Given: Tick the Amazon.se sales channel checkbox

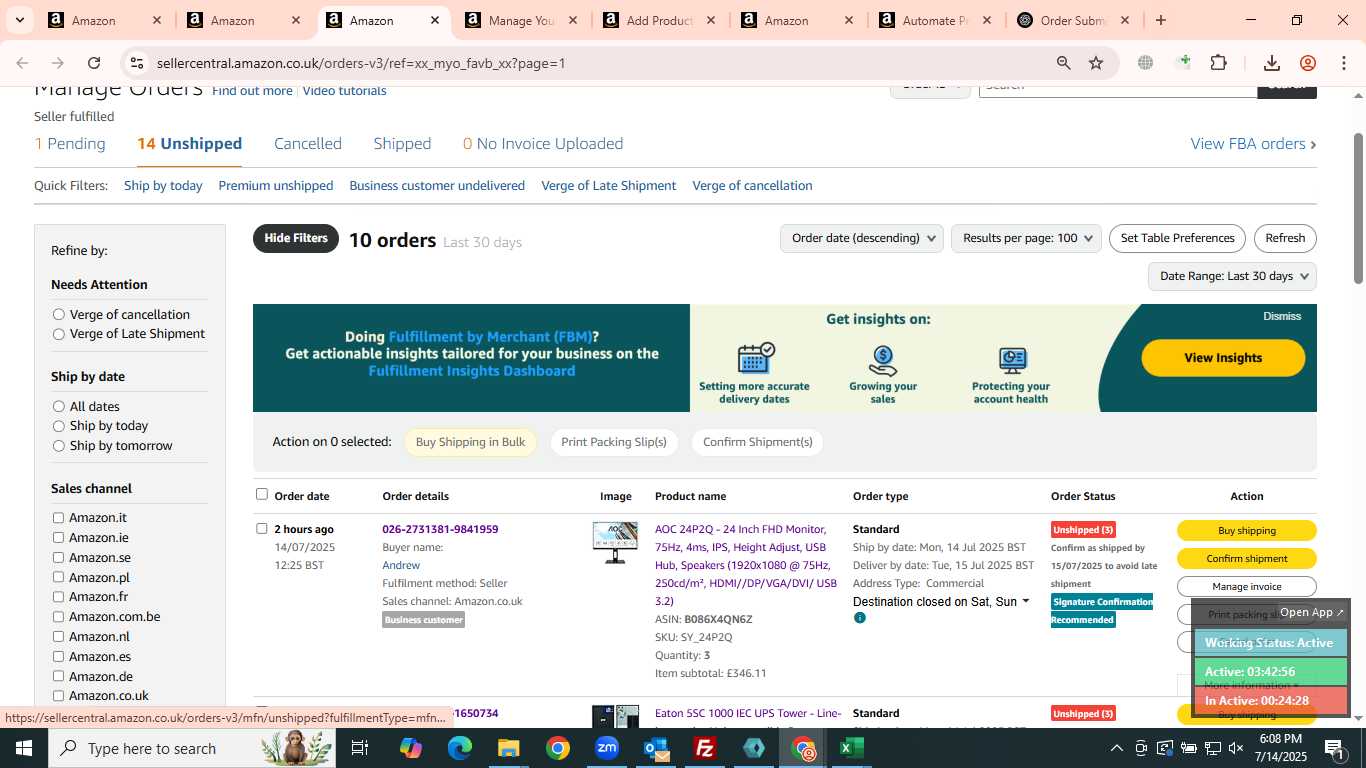Looking at the screenshot, I should pyautogui.click(x=59, y=558).
